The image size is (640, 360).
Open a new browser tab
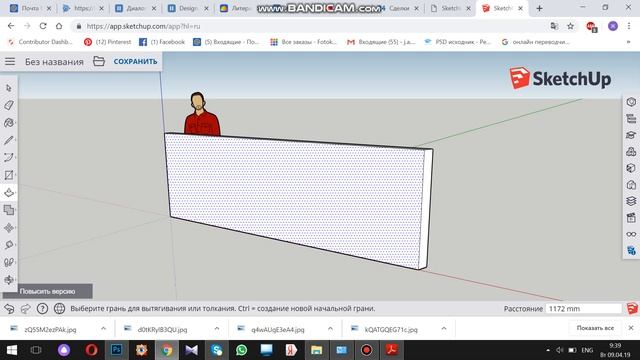[539, 8]
